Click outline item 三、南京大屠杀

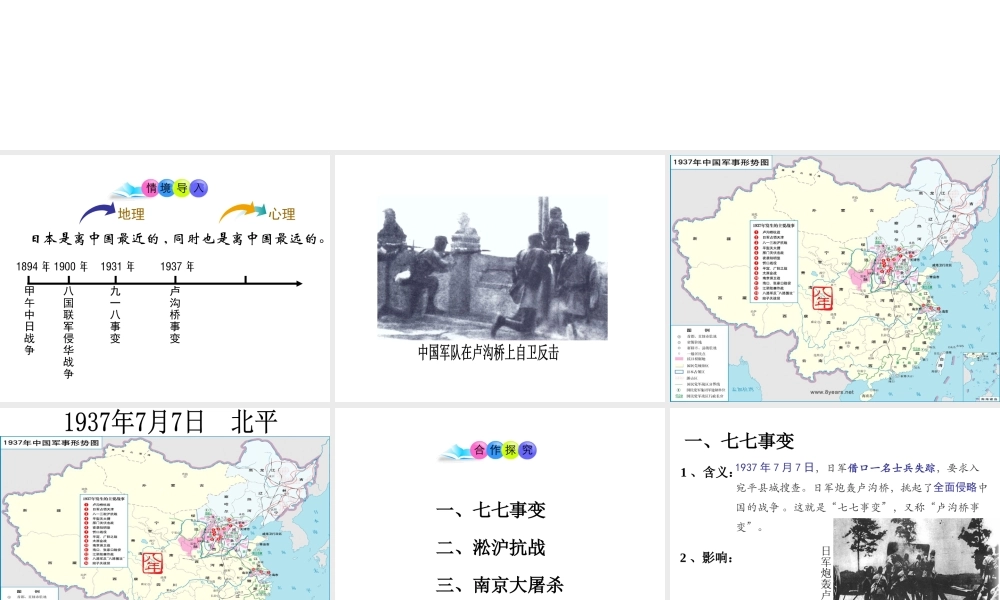tap(499, 585)
